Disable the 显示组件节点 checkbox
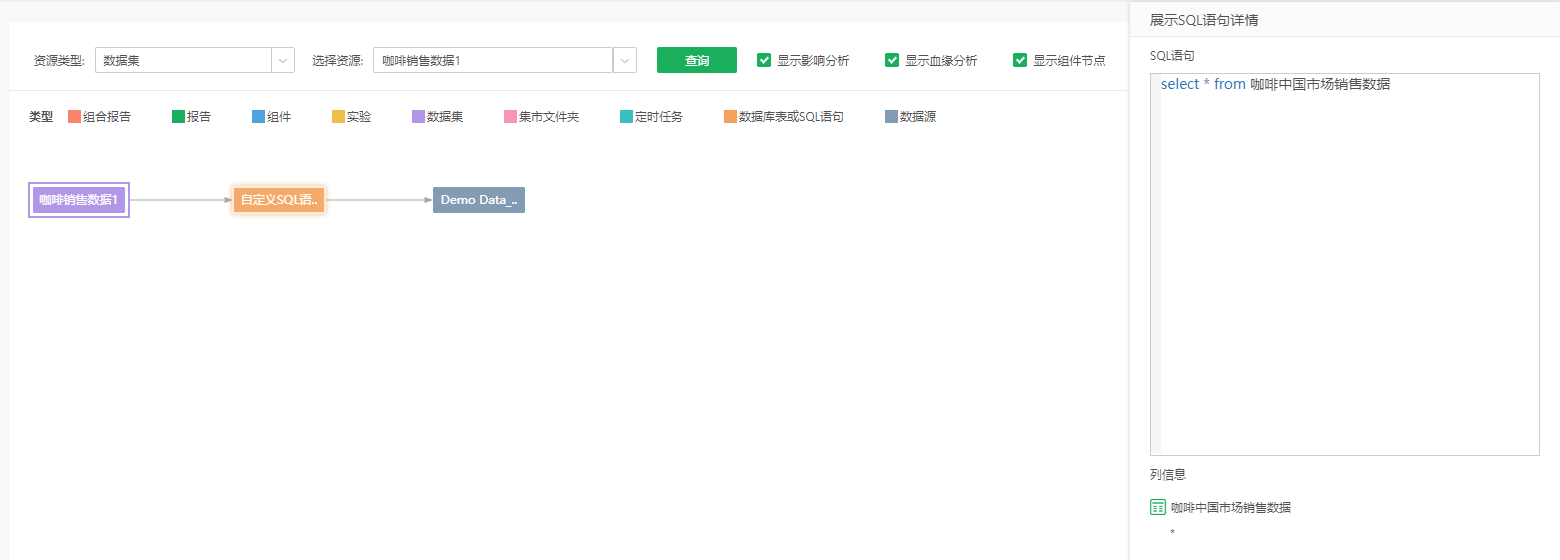This screenshot has width=1560, height=560. [x=1020, y=60]
